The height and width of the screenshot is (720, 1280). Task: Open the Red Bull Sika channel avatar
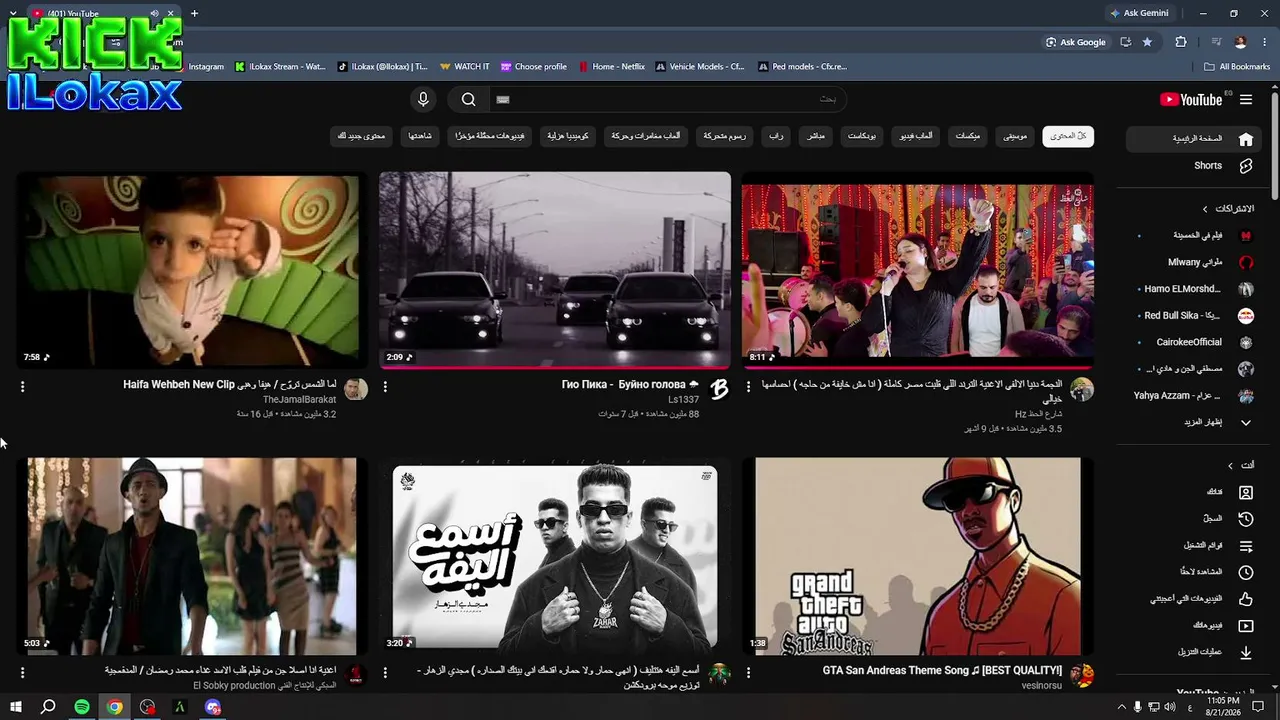[x=1246, y=316]
